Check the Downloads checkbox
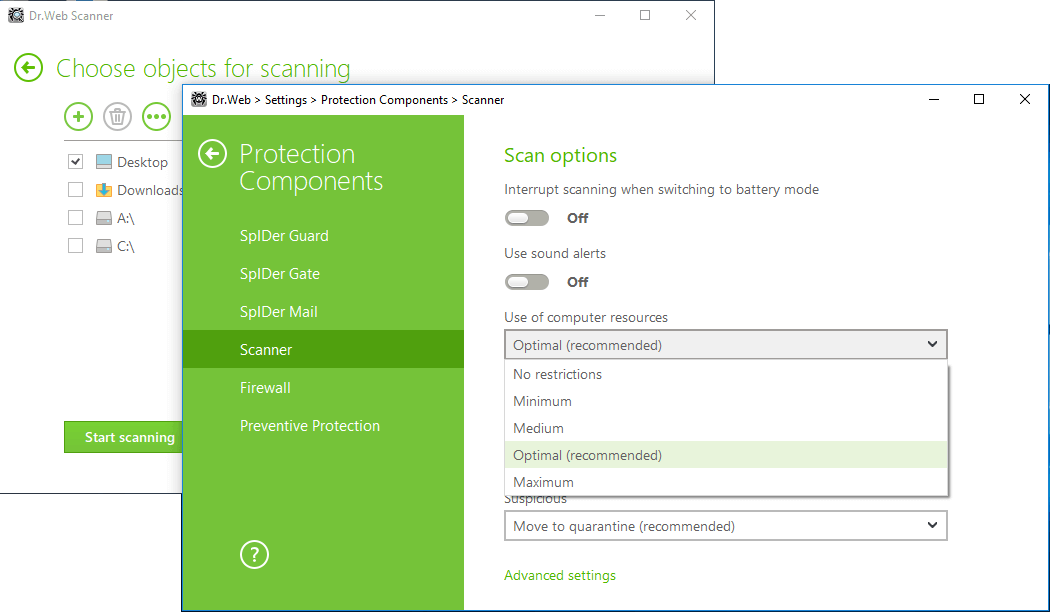1050x612 pixels. [x=76, y=189]
